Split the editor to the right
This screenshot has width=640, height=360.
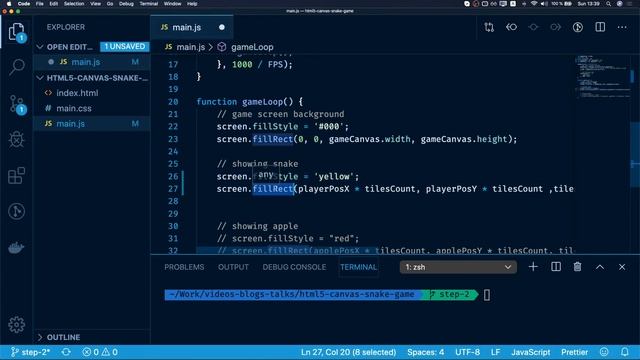pos(600,27)
